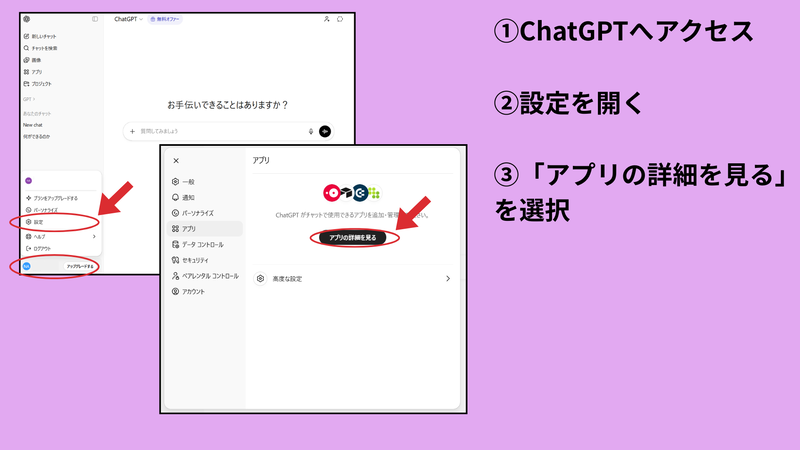The width and height of the screenshot is (800, 450).
Task: Select the 一般 settings tab
Action: (205, 182)
